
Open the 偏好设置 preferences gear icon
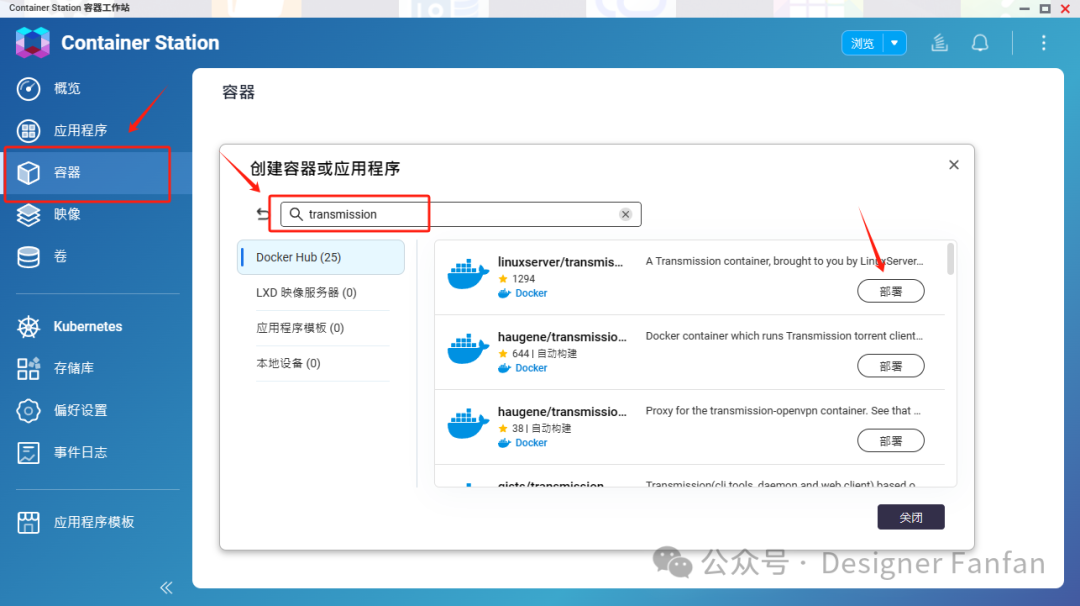[x=28, y=410]
